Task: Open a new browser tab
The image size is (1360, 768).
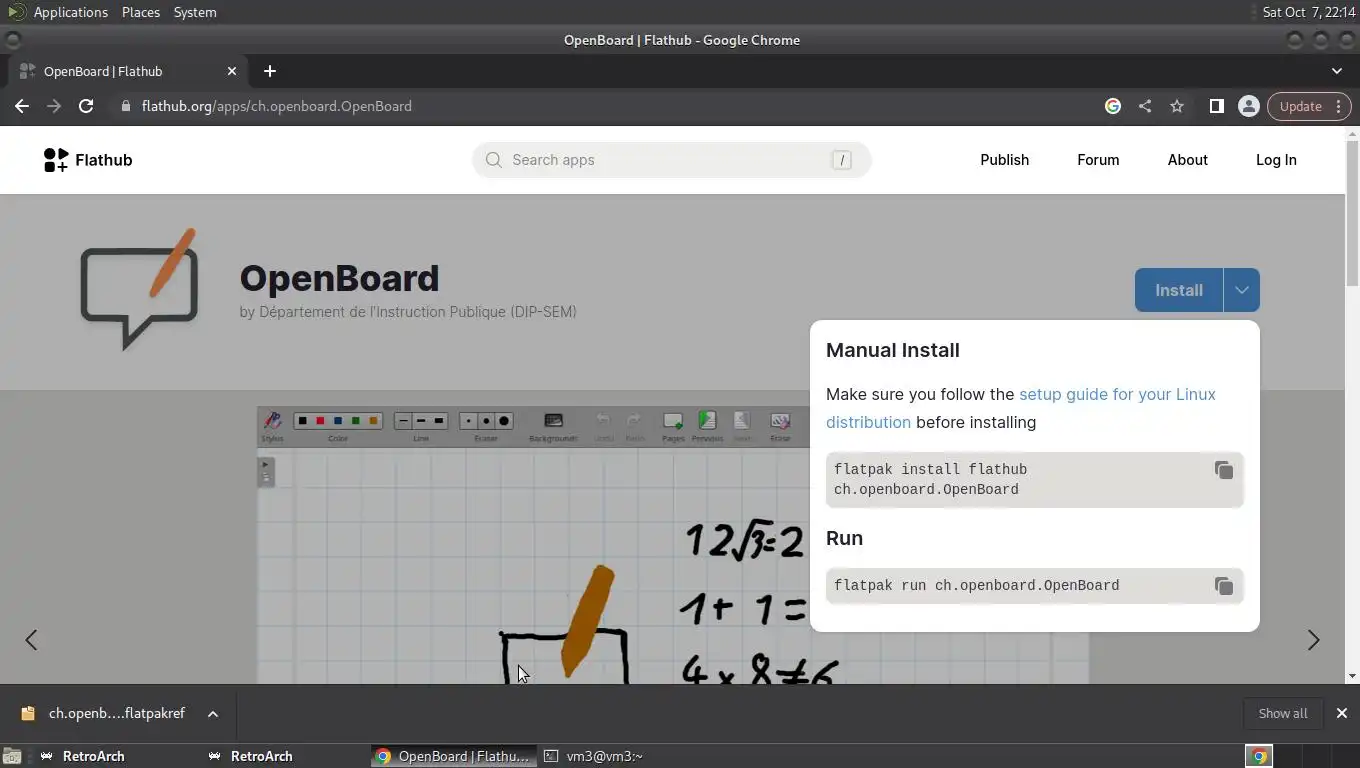Action: [269, 71]
